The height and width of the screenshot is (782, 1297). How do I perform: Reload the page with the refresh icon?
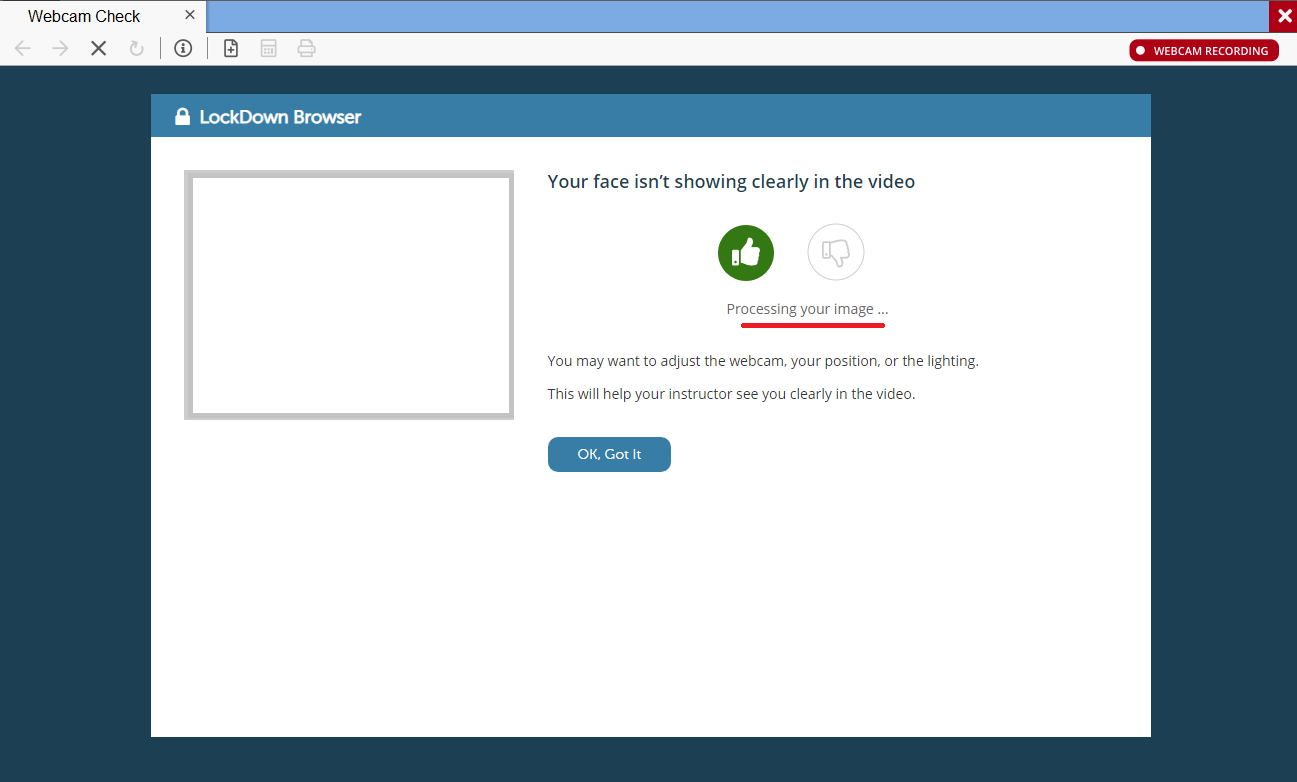[x=136, y=48]
